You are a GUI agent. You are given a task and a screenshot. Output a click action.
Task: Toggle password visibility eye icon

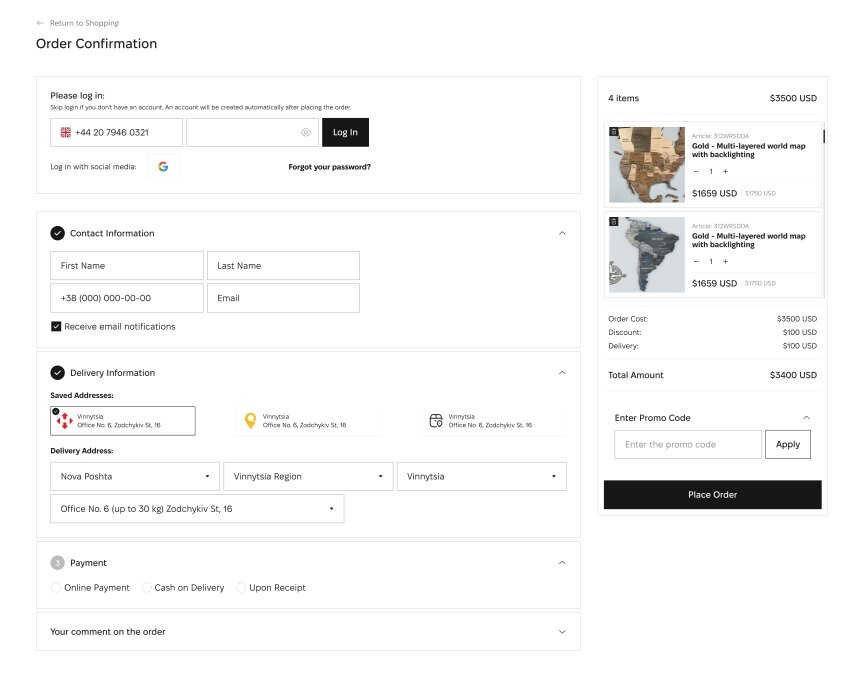[x=306, y=132]
